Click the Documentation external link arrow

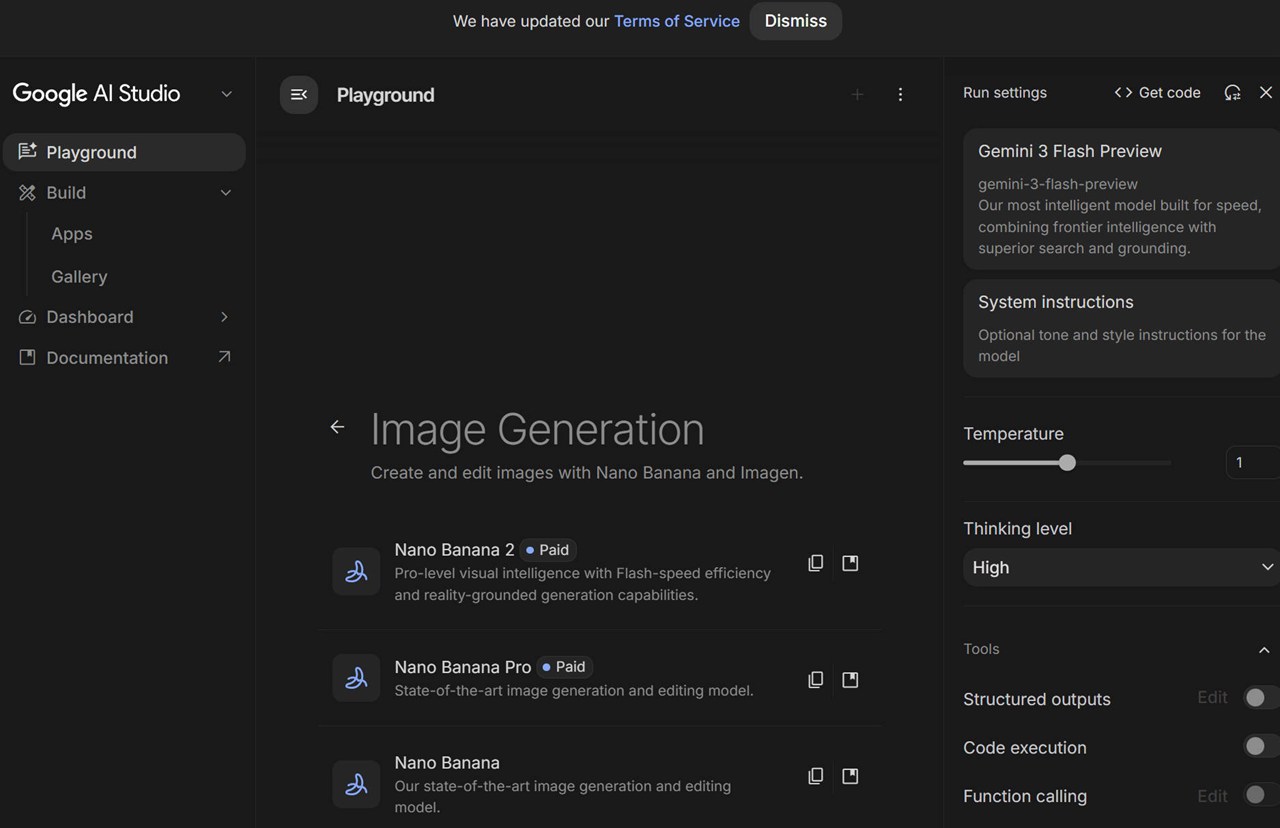pyautogui.click(x=224, y=357)
